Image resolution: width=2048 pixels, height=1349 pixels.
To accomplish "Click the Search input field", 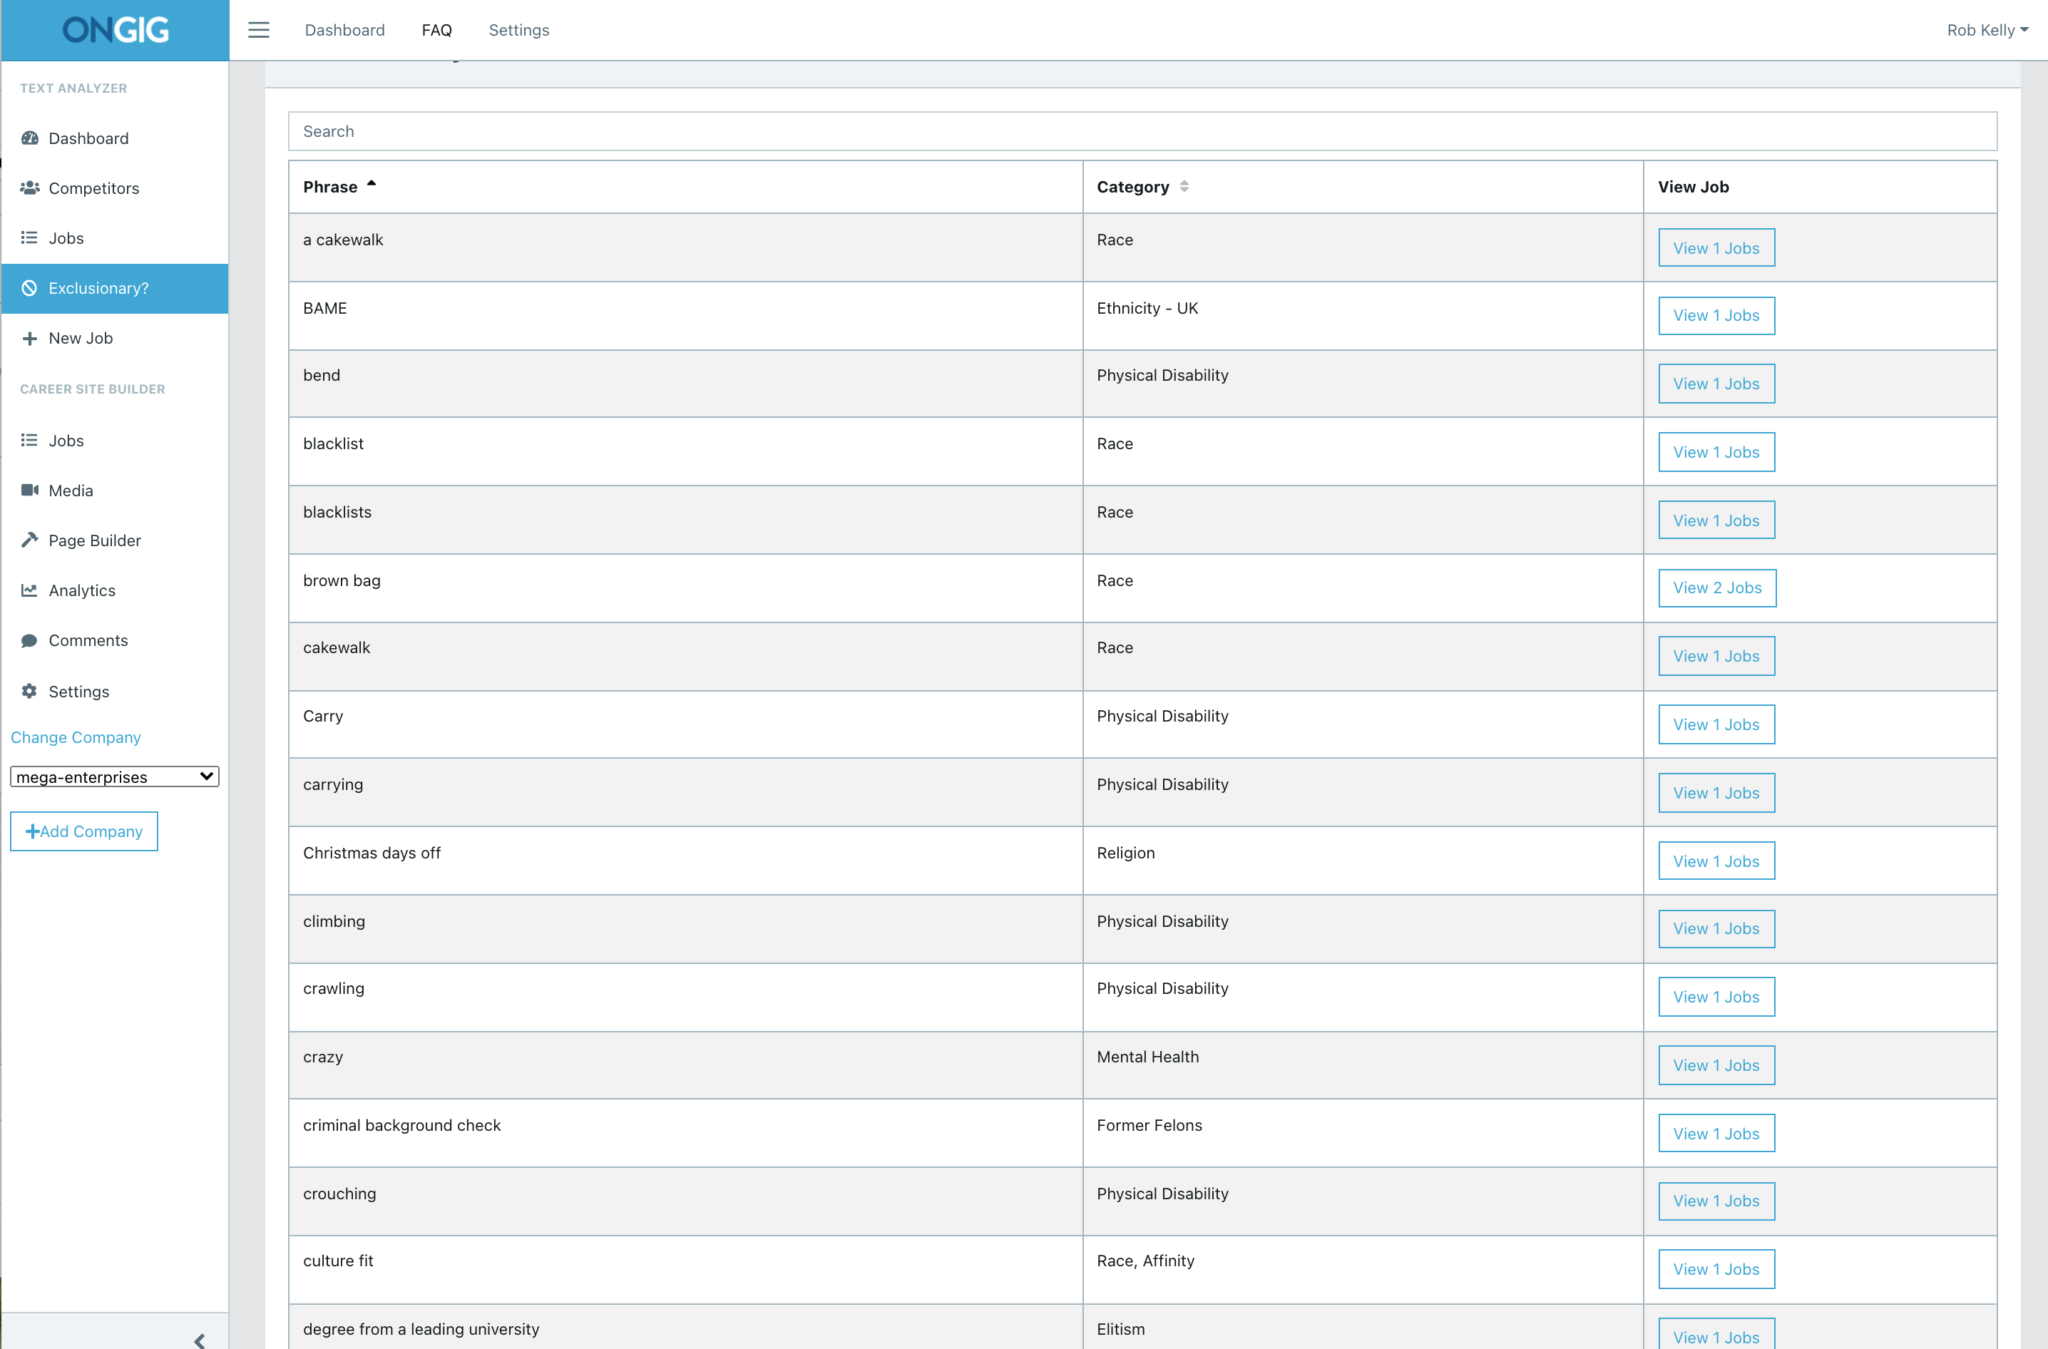I will (x=1142, y=131).
